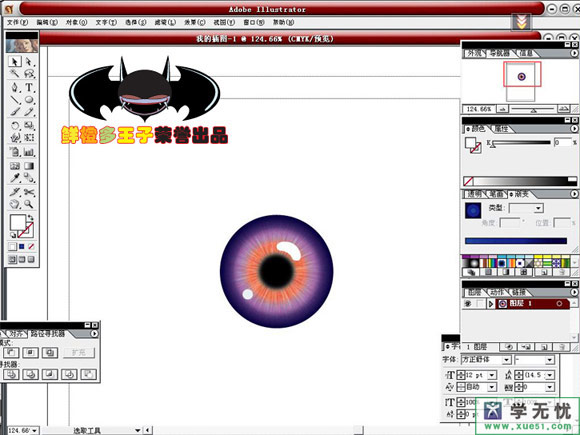Activate the Zoom magnifier tool

tap(29, 204)
